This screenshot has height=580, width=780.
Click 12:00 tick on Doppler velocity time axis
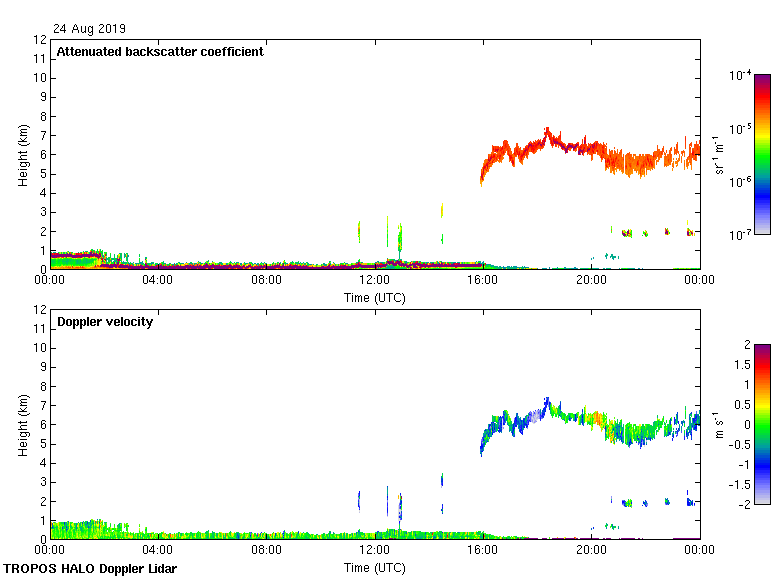(375, 551)
